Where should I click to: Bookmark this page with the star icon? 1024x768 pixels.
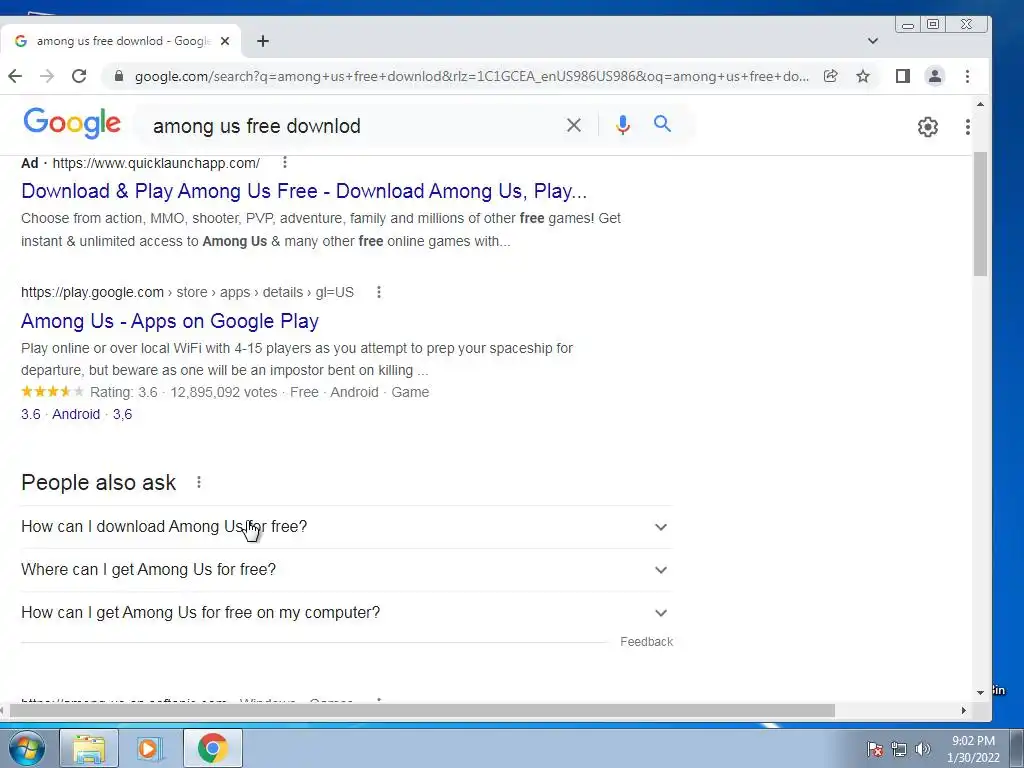(x=863, y=76)
